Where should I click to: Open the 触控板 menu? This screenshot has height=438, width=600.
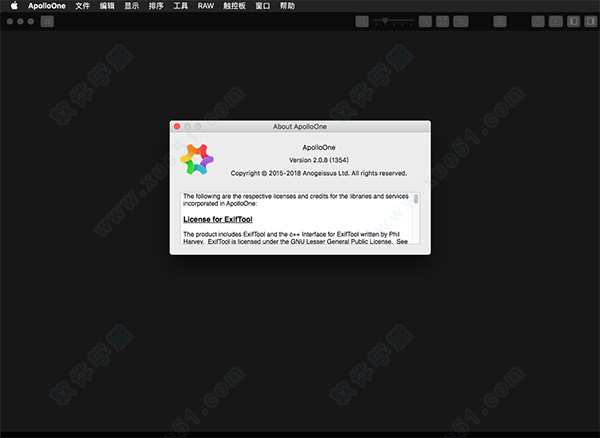point(234,6)
